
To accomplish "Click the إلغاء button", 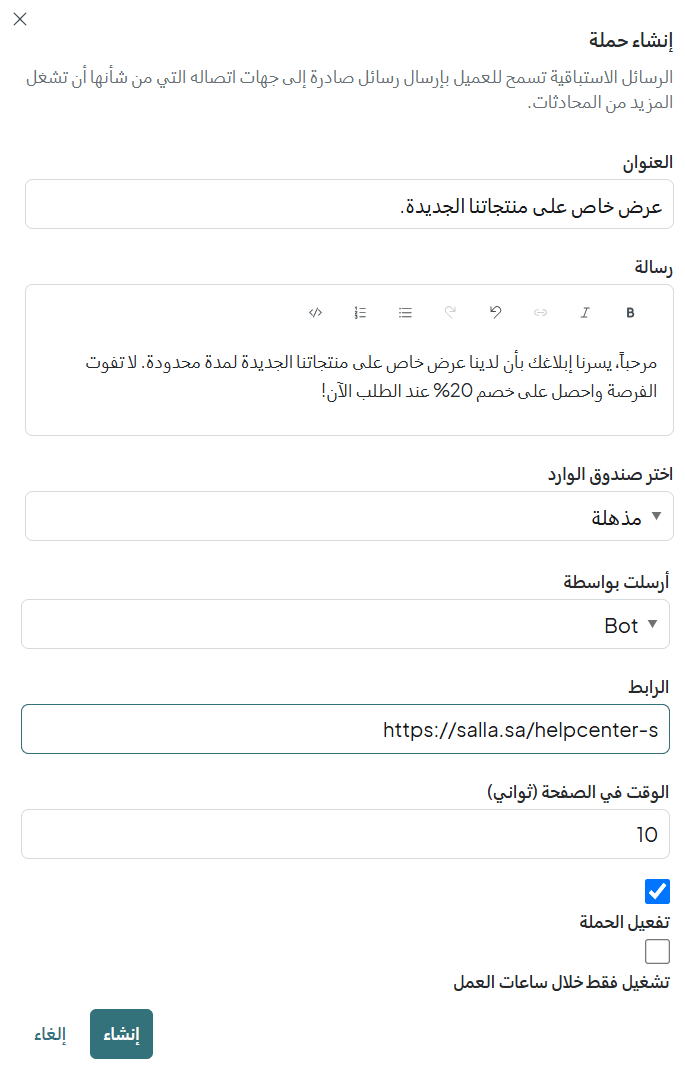I will (50, 1034).
